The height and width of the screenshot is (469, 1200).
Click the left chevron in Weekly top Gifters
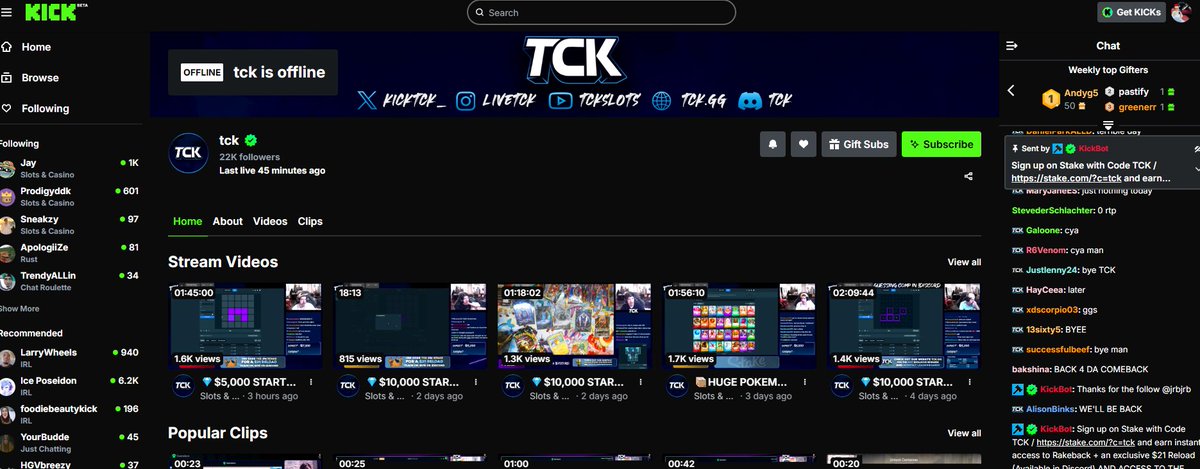click(1011, 91)
